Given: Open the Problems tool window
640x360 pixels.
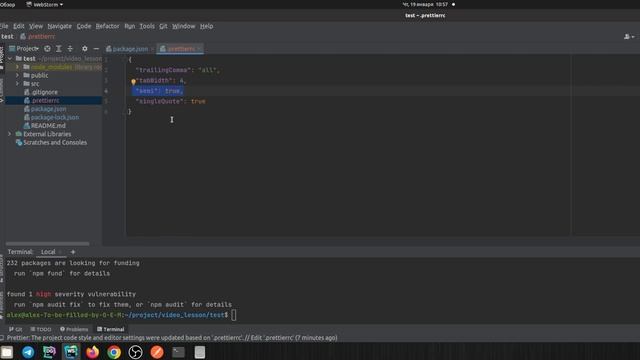Looking at the screenshot, I should [x=74, y=329].
